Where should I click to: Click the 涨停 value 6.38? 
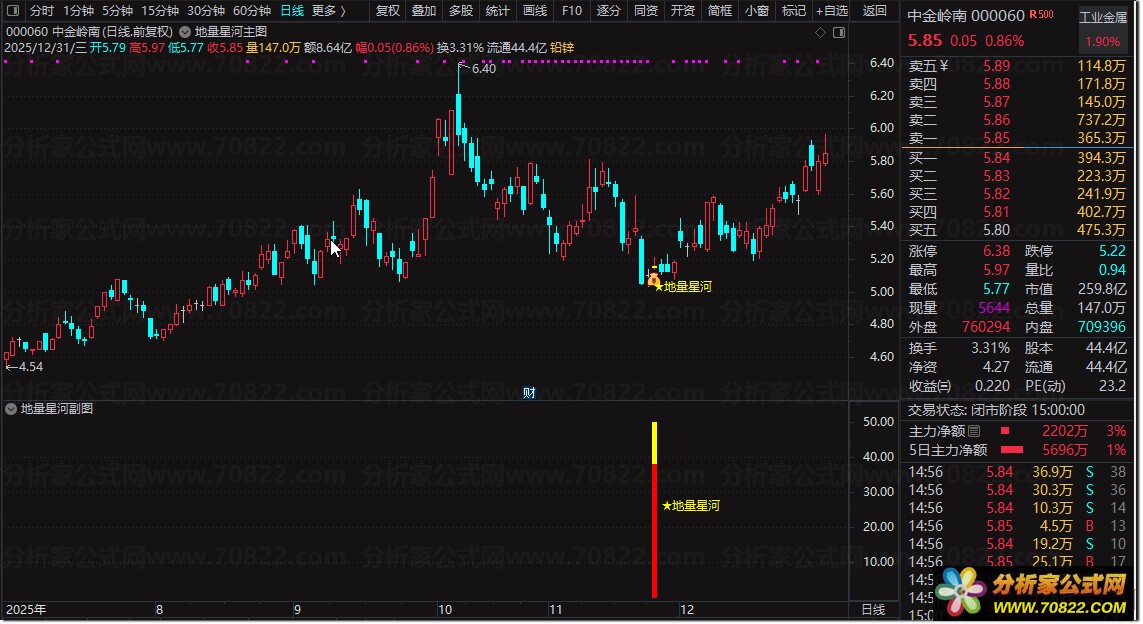coord(996,251)
